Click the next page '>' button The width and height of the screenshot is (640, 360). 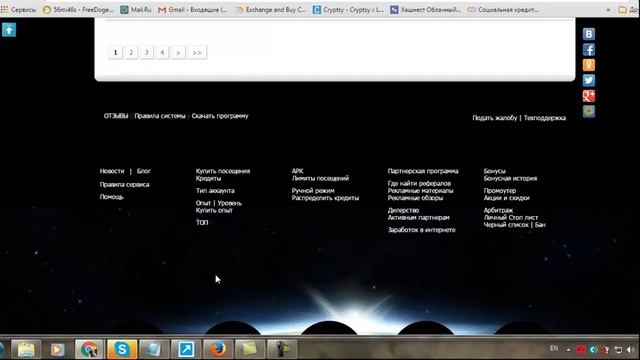click(178, 52)
